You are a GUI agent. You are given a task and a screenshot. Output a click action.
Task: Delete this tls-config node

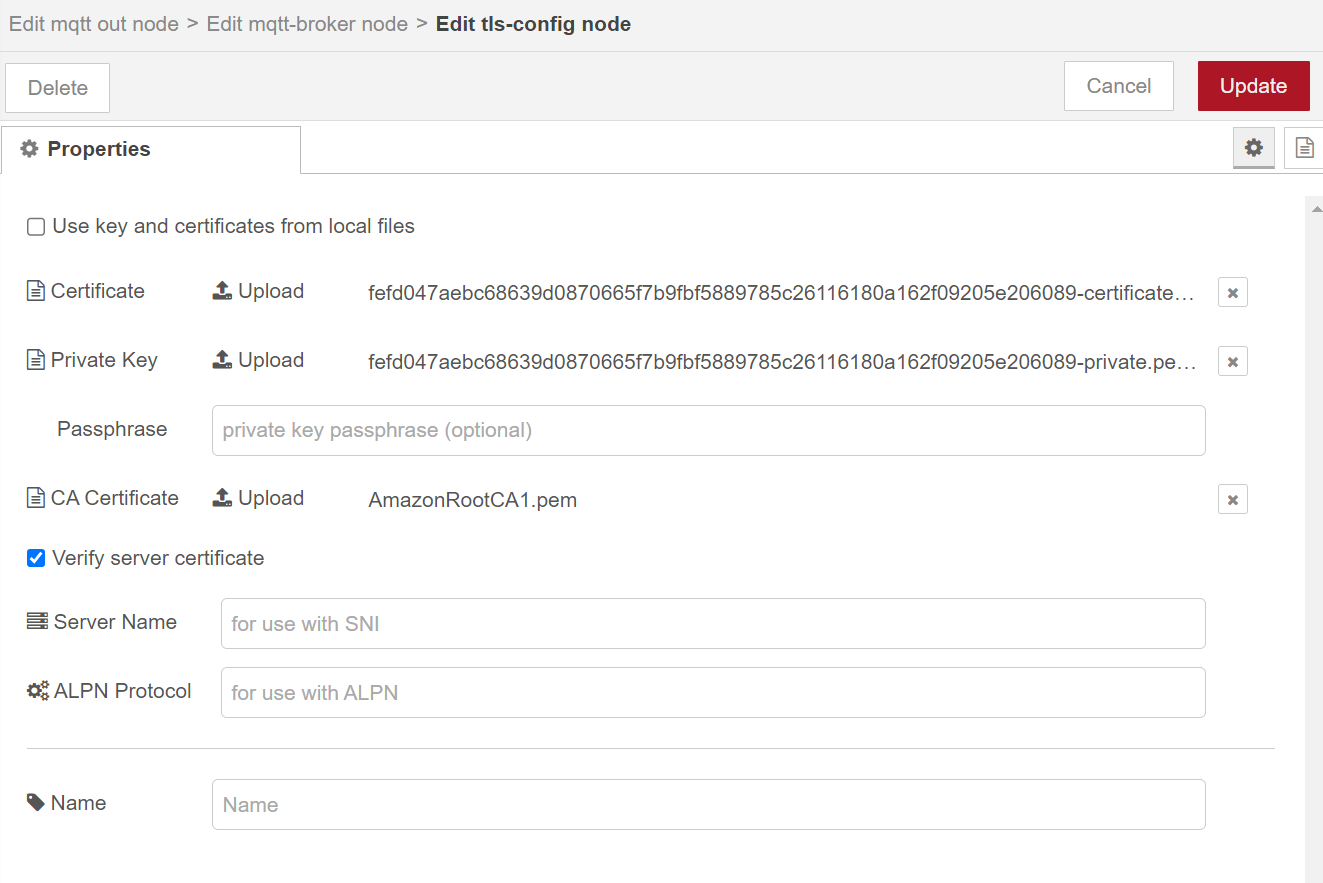pos(57,88)
